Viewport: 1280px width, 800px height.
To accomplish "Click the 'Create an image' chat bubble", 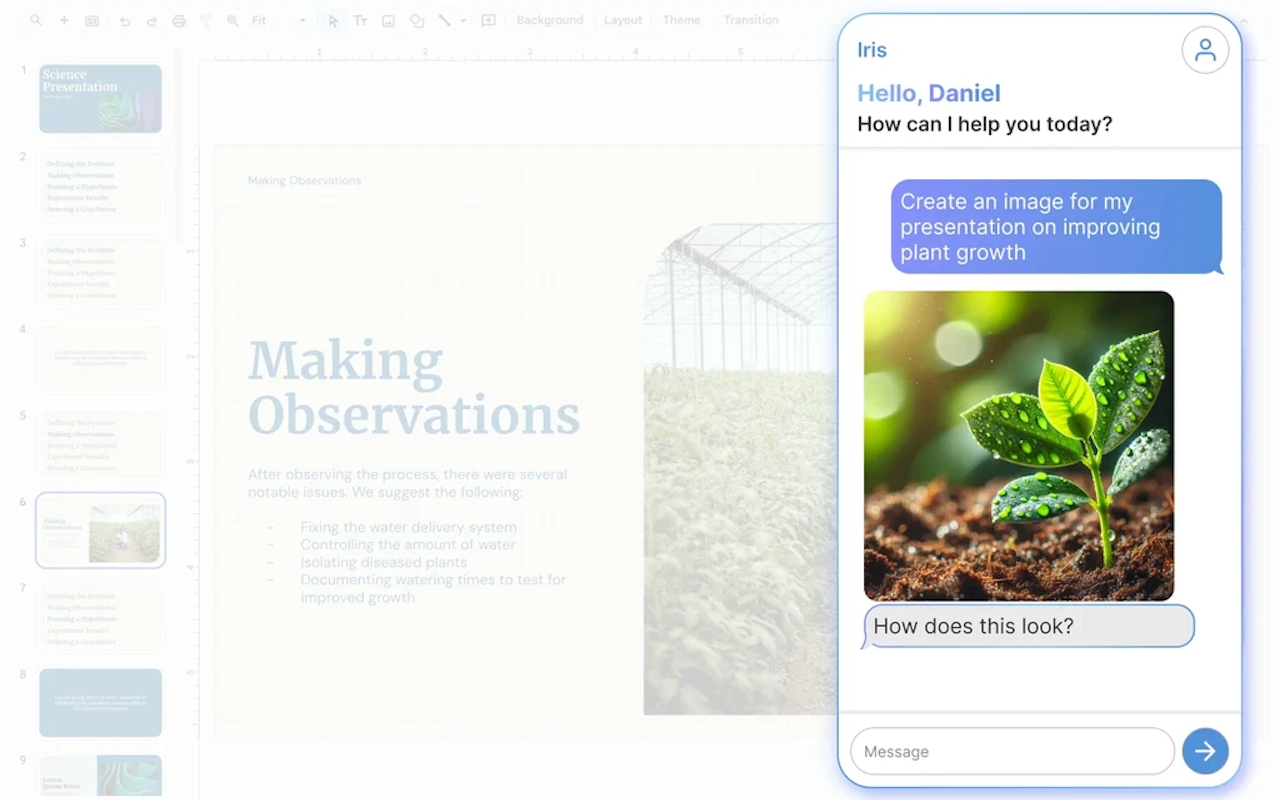I will tap(1056, 227).
